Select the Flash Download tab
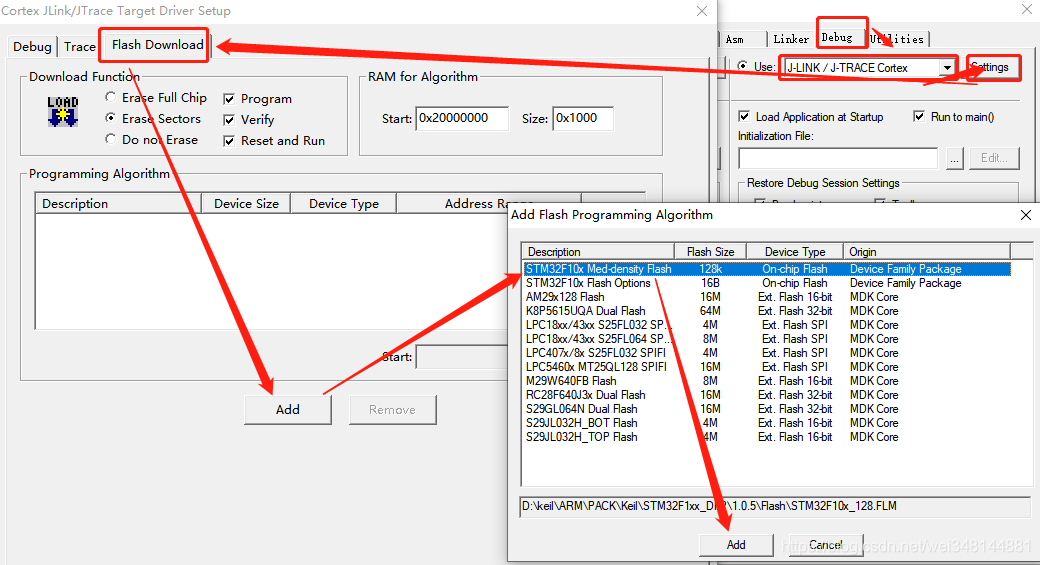Screen dimensions: 1040x565 coord(157,44)
